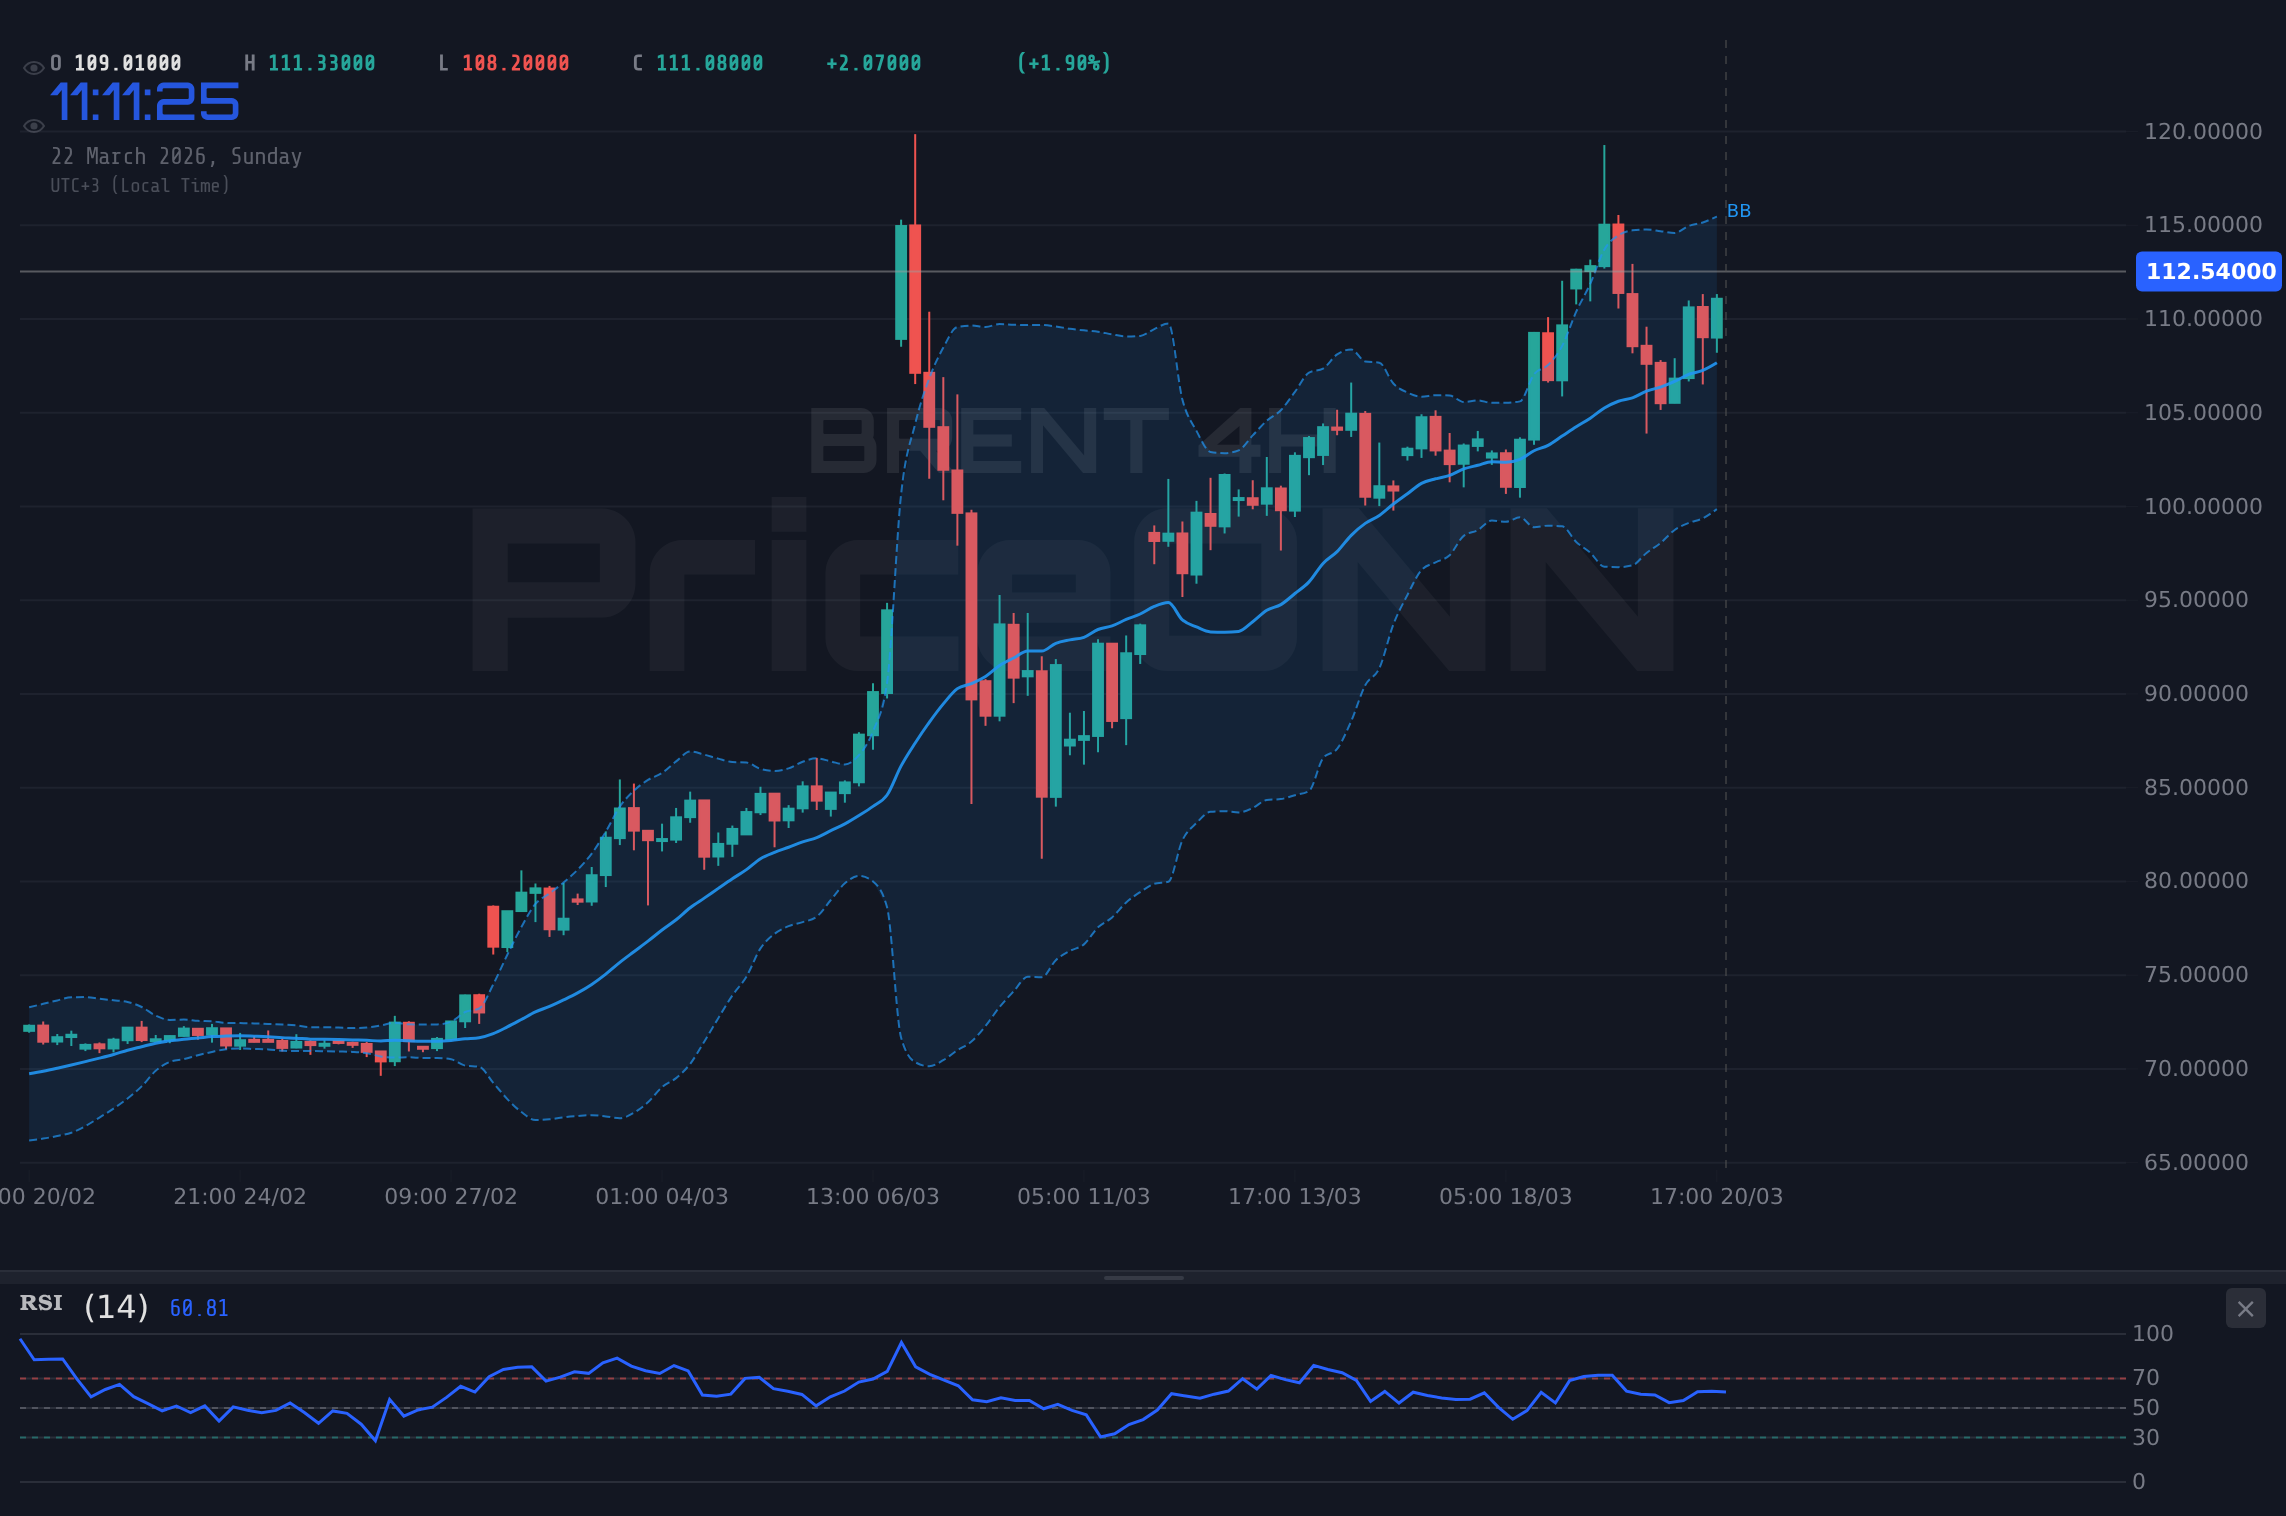The width and height of the screenshot is (2286, 1516).
Task: Click the +1.90% percentage change label
Action: [x=1063, y=62]
